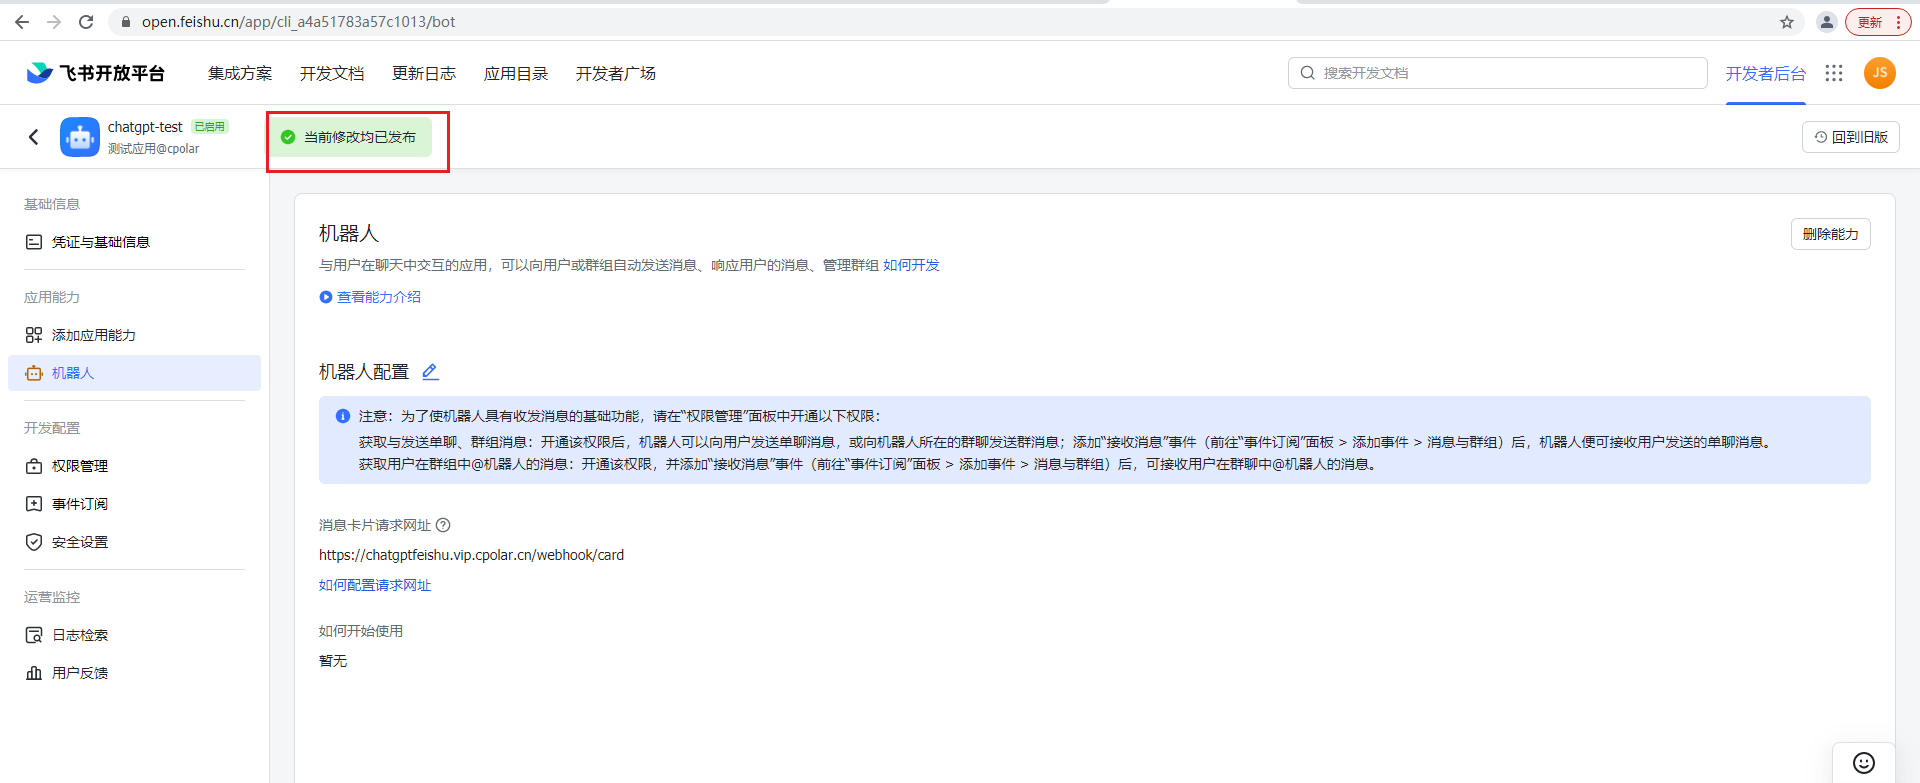Viewport: 1920px width, 783px height.
Task: Select 机器人 in the sidebar
Action: click(134, 373)
